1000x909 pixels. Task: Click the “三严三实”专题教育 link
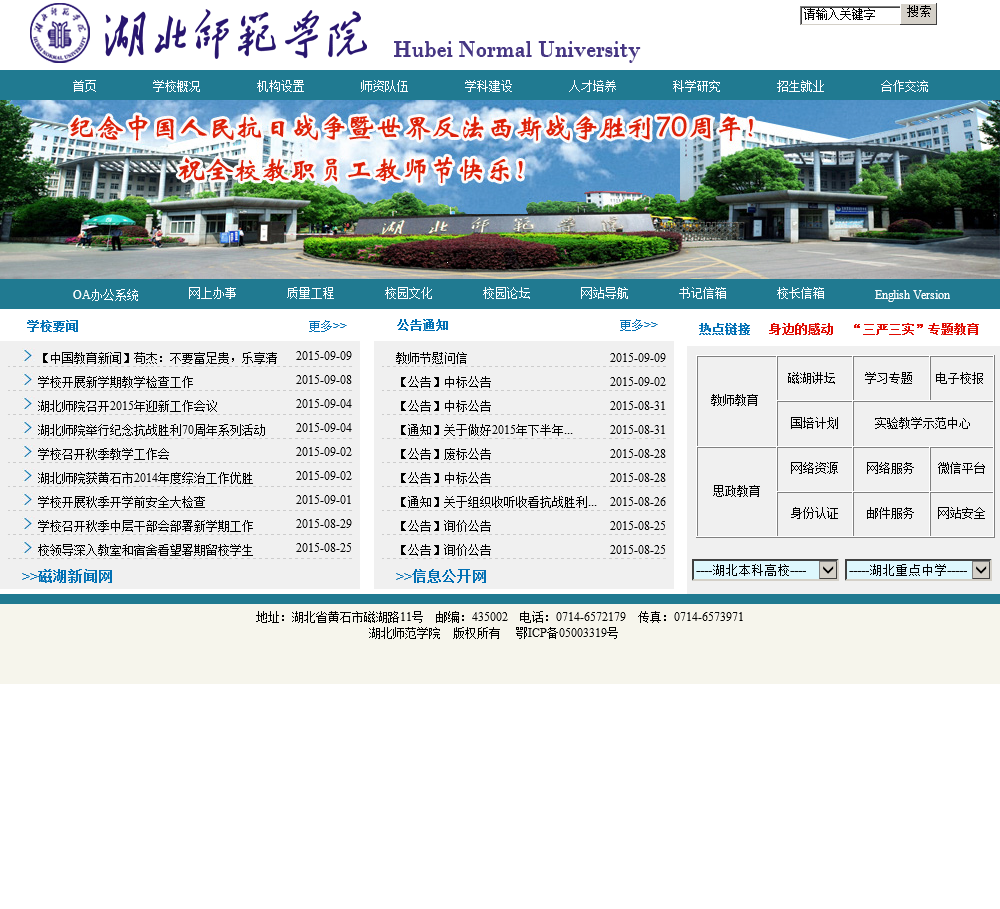point(916,329)
